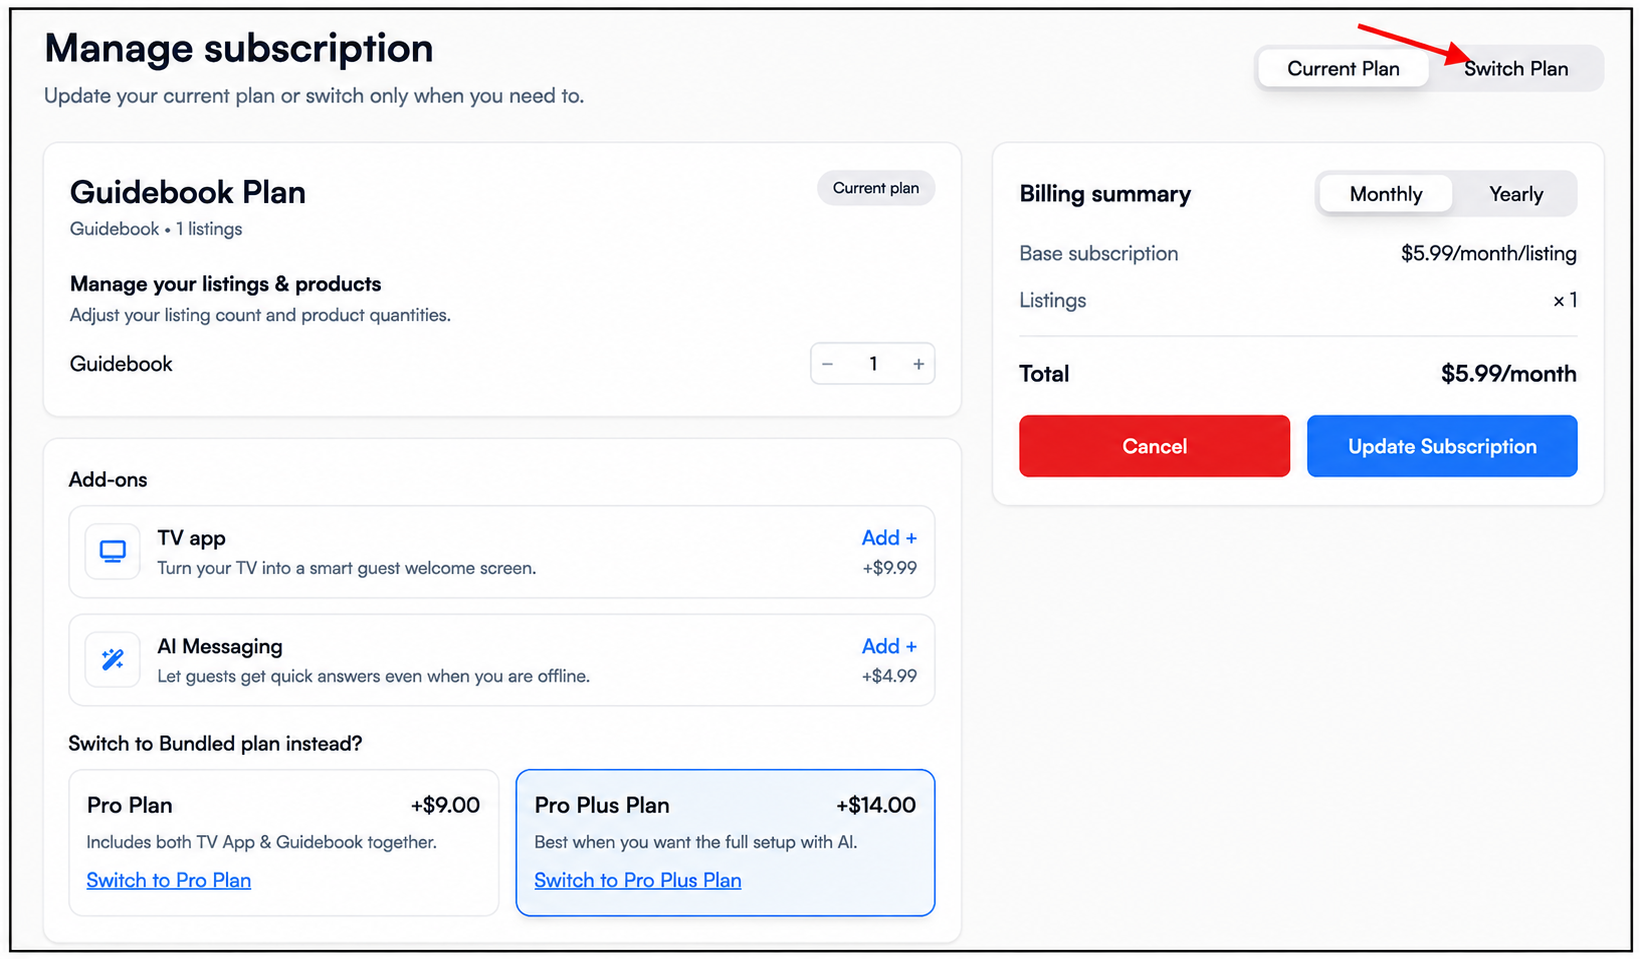Select the Pro Plus Plan bundle card
Screen dimensions: 1640x959
click(x=725, y=842)
